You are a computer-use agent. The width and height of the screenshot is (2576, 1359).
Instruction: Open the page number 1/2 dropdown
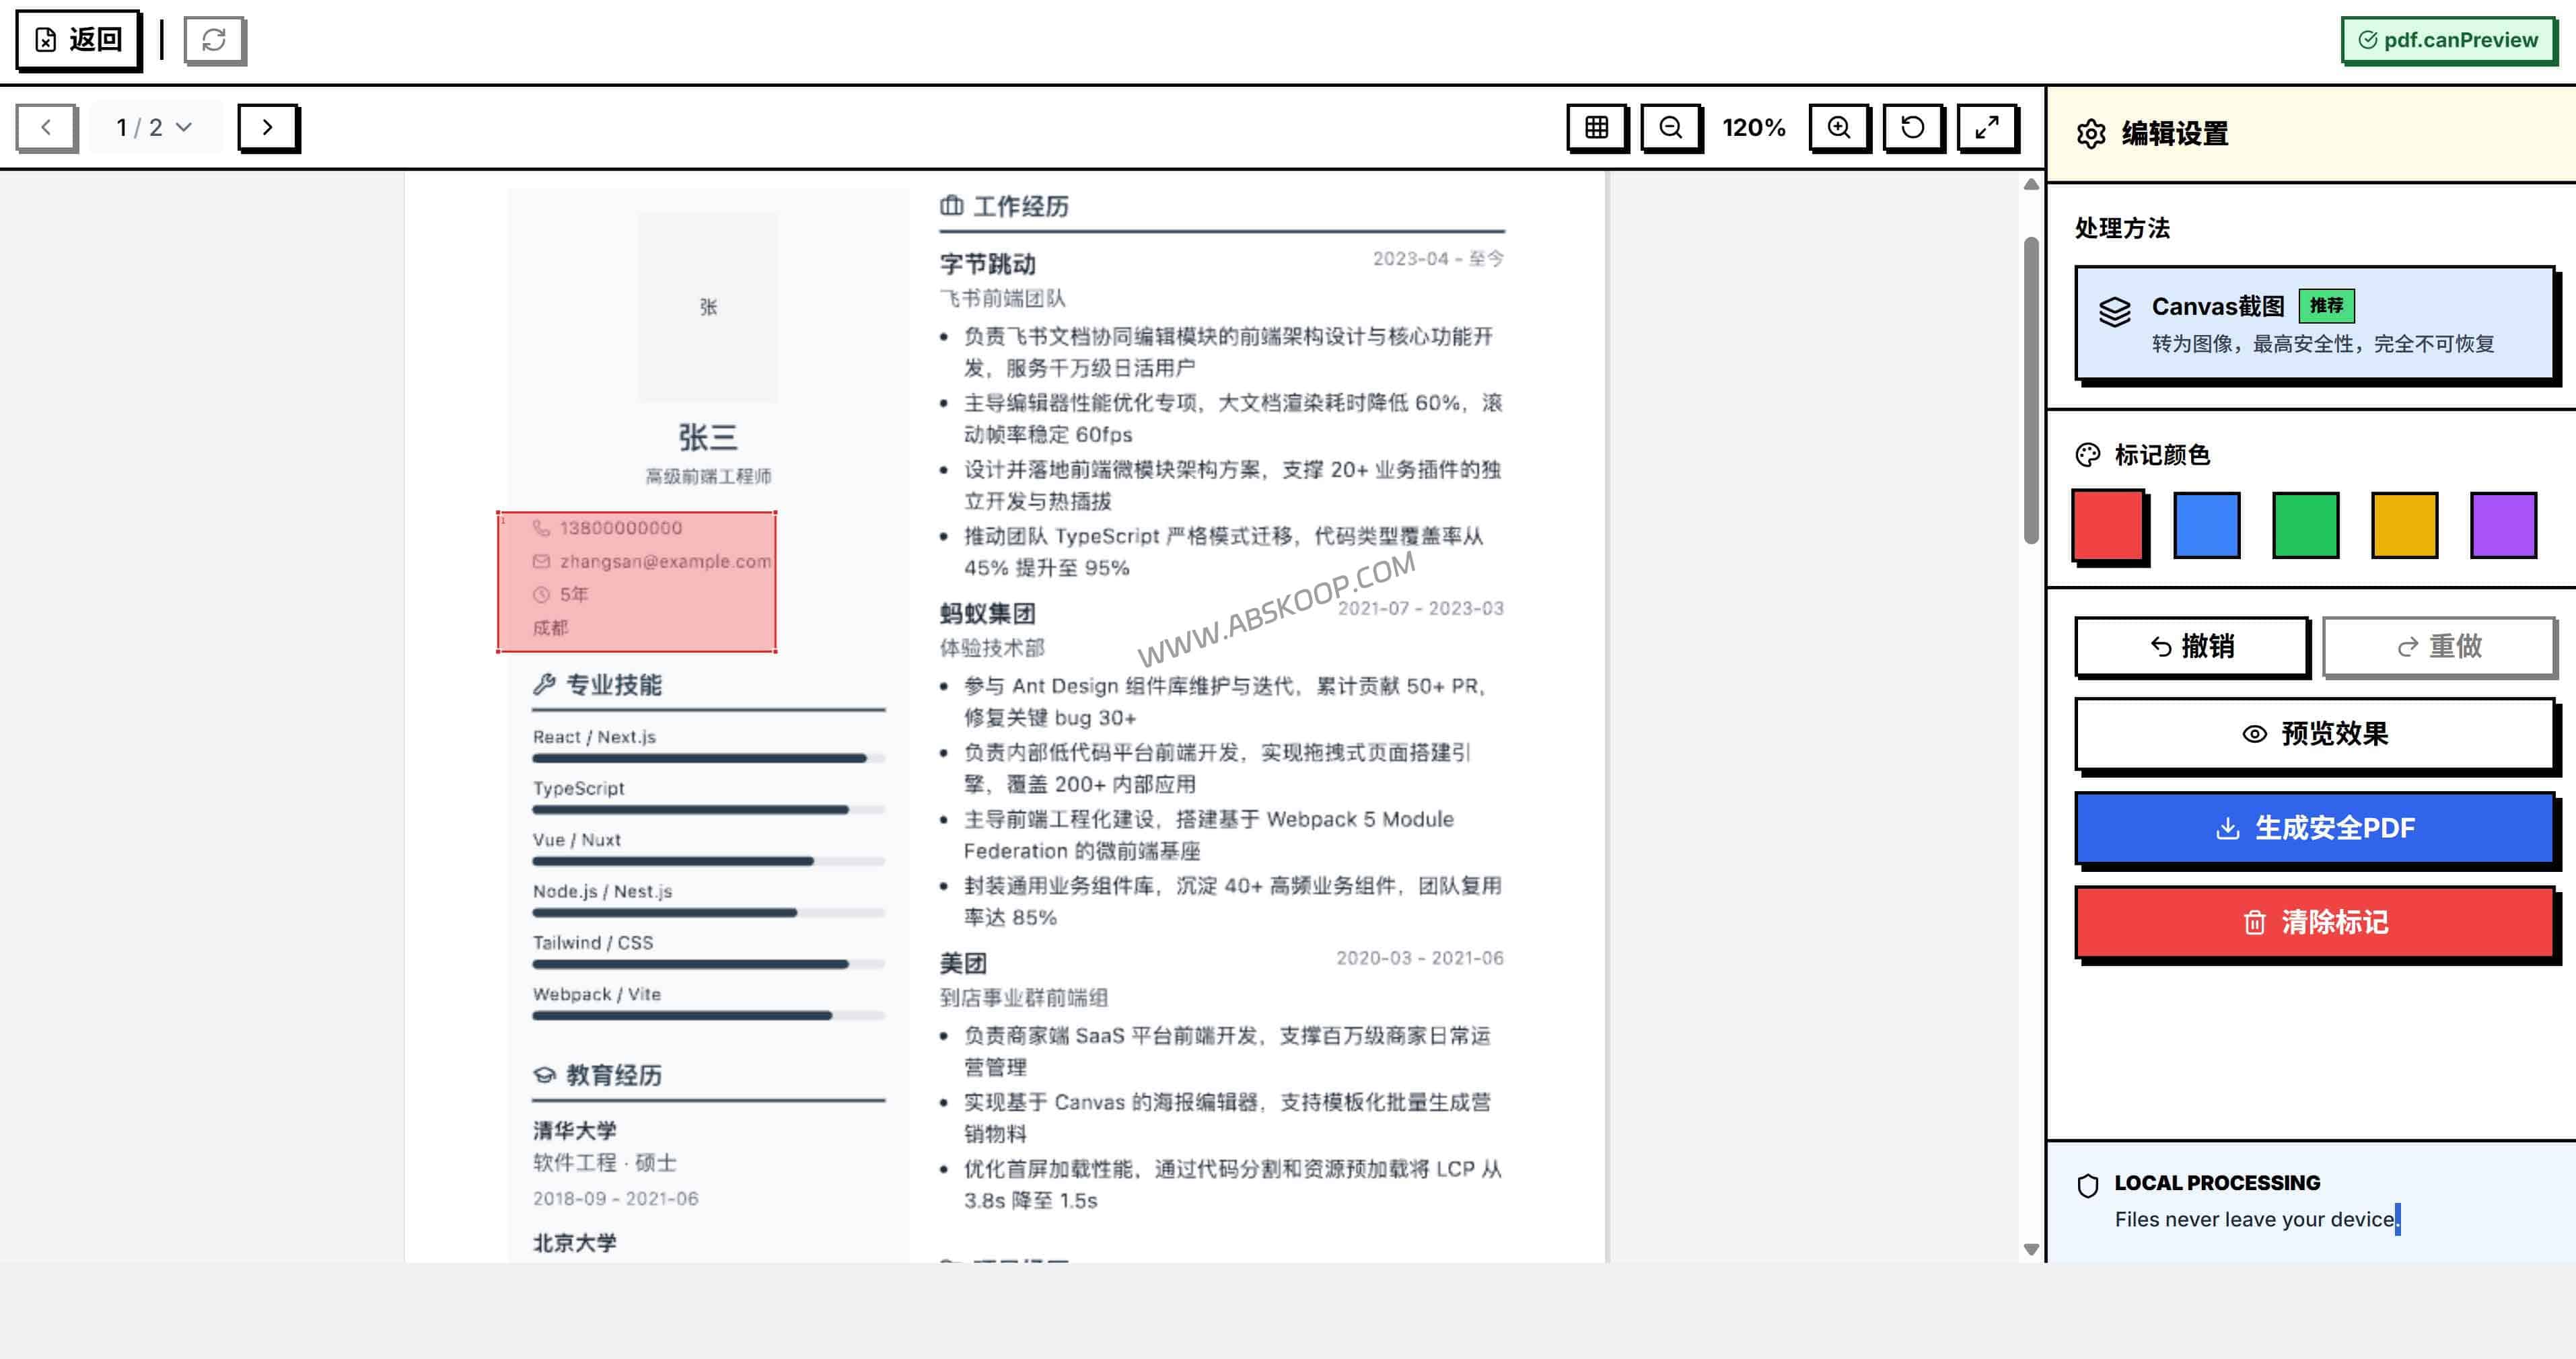(154, 127)
